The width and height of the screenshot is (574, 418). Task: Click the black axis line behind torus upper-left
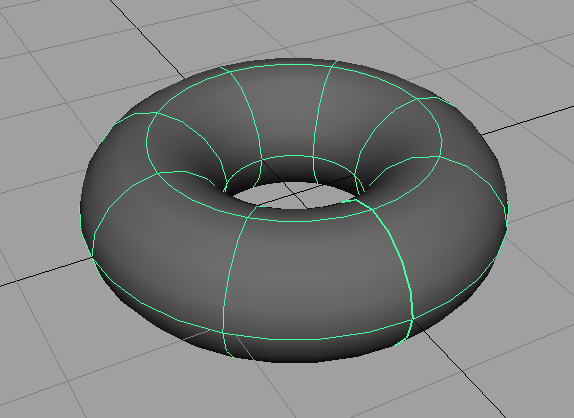146,38
